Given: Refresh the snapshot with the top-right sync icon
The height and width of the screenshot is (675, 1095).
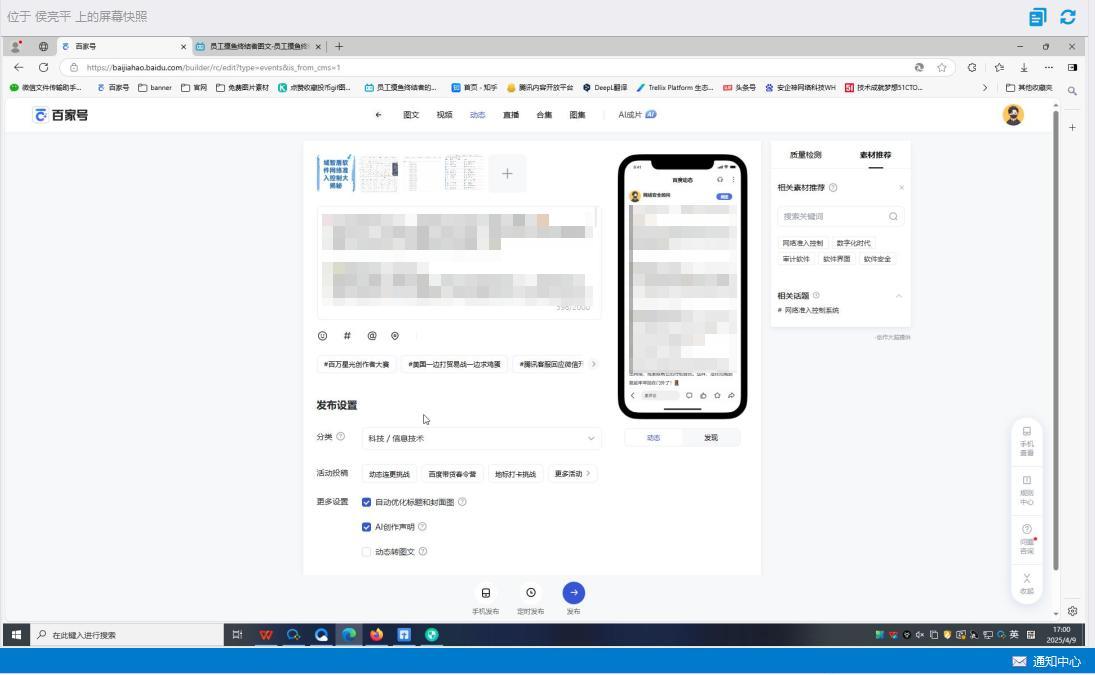Looking at the screenshot, I should point(1068,17).
